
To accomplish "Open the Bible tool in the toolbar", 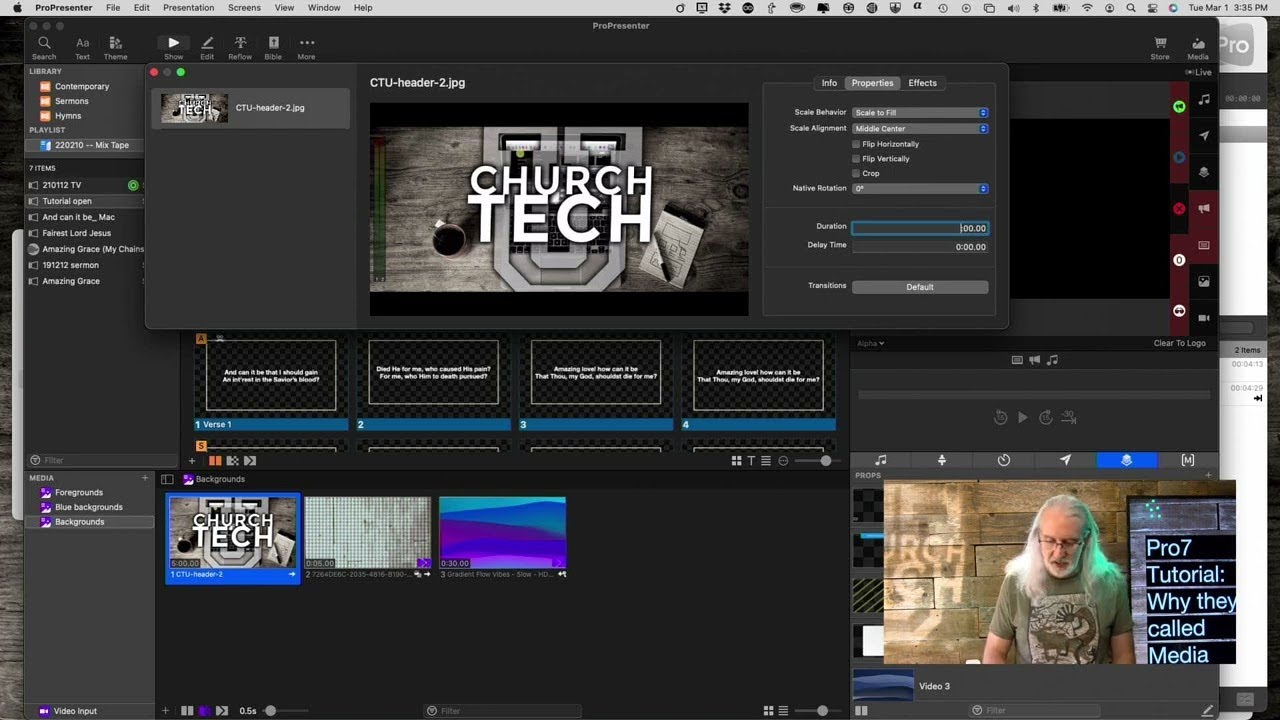I will tap(273, 47).
